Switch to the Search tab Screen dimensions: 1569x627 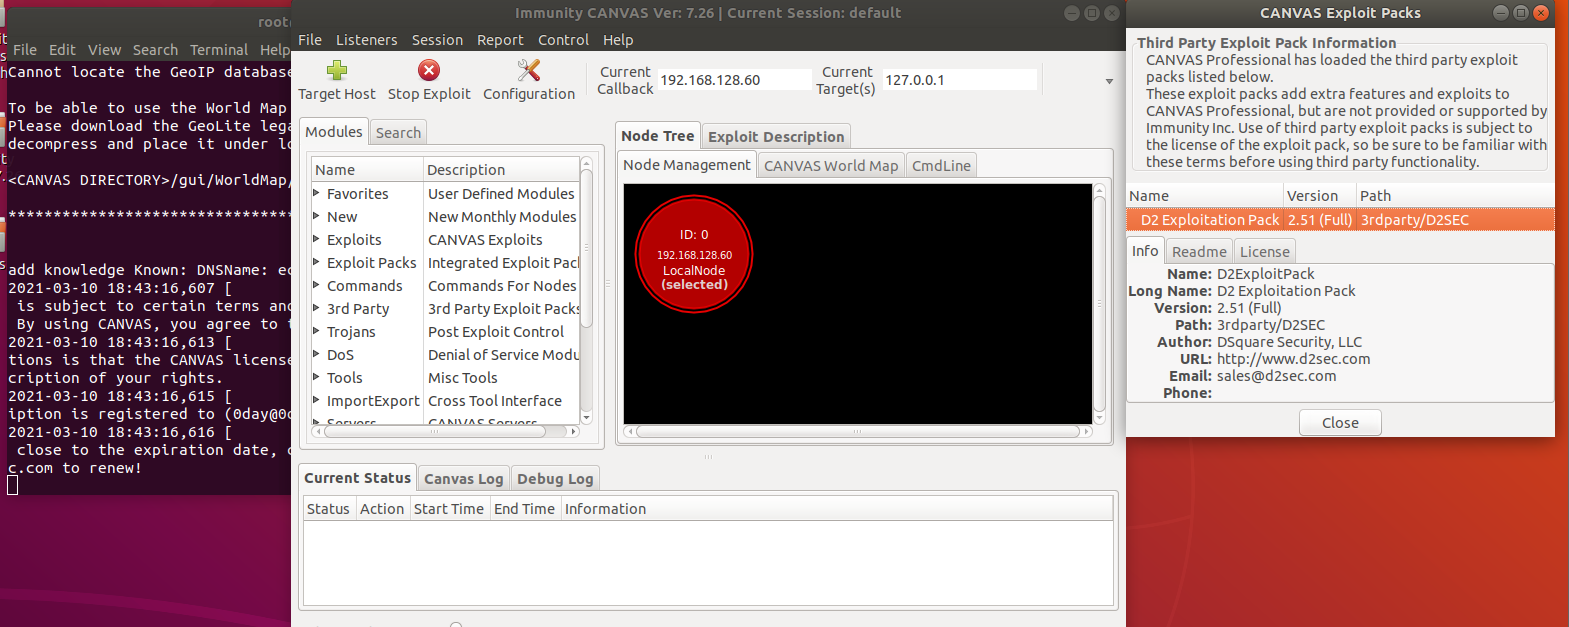(x=398, y=133)
